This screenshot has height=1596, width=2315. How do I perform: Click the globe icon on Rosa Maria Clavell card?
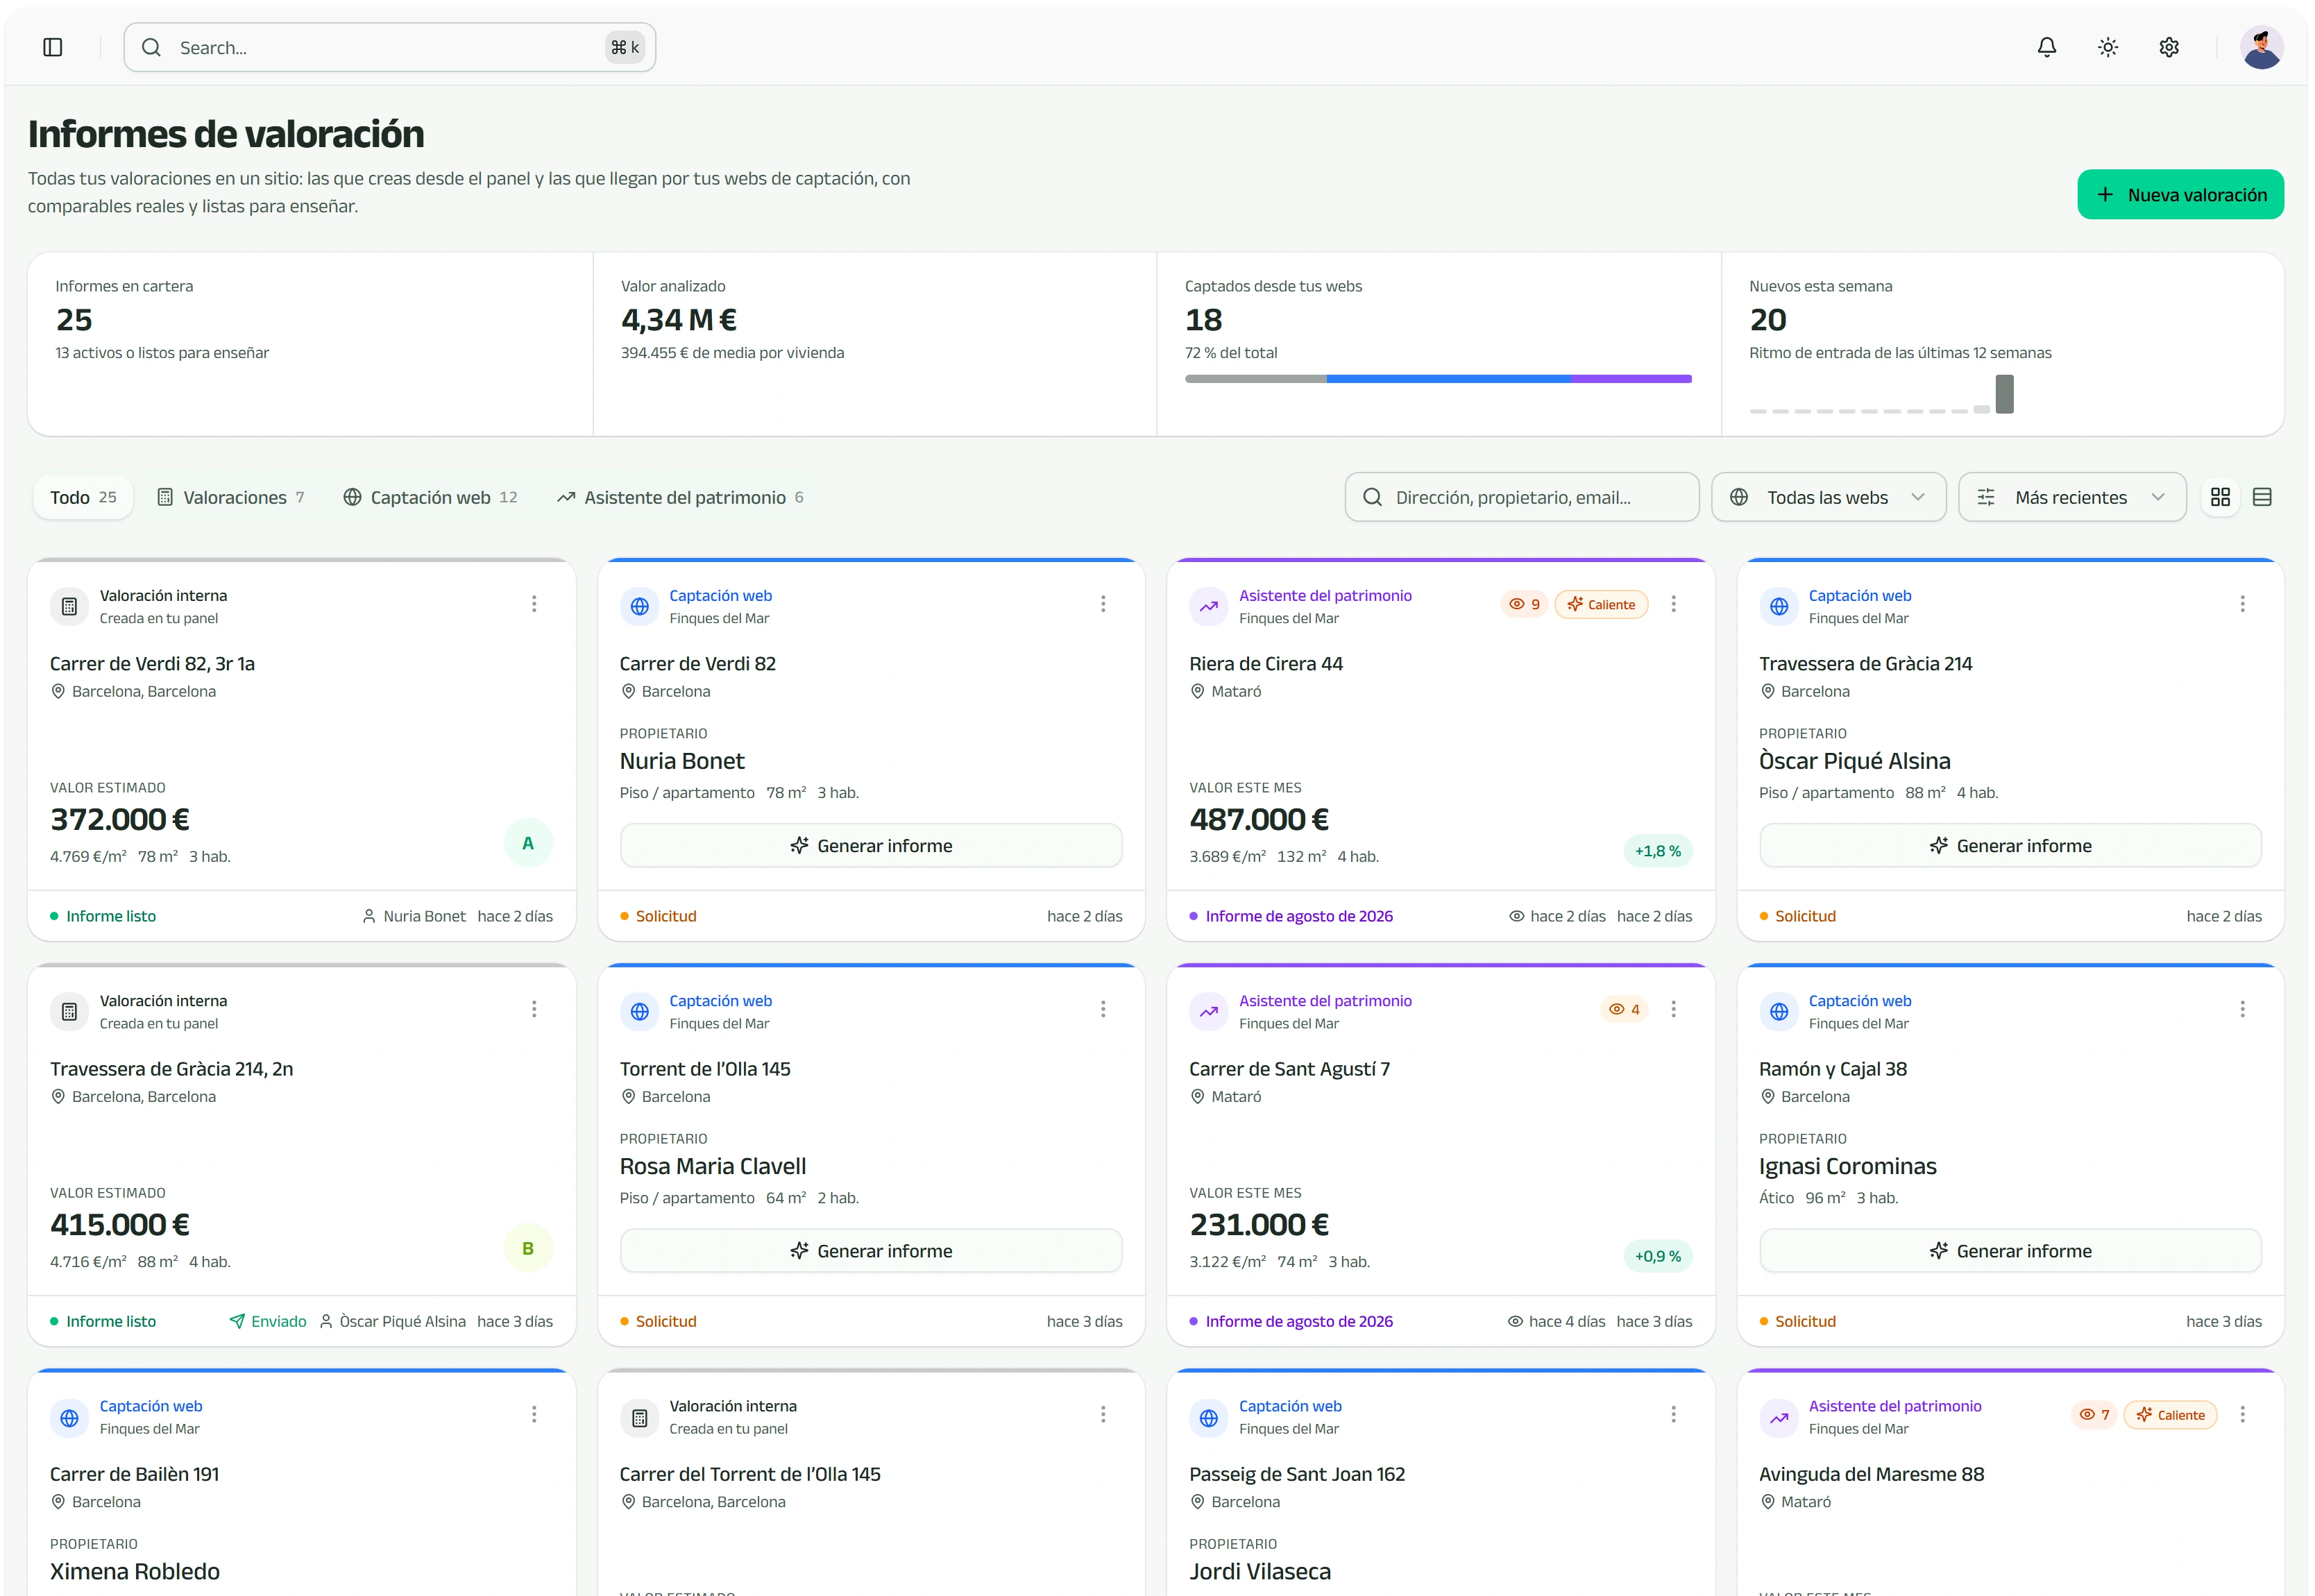639,1011
